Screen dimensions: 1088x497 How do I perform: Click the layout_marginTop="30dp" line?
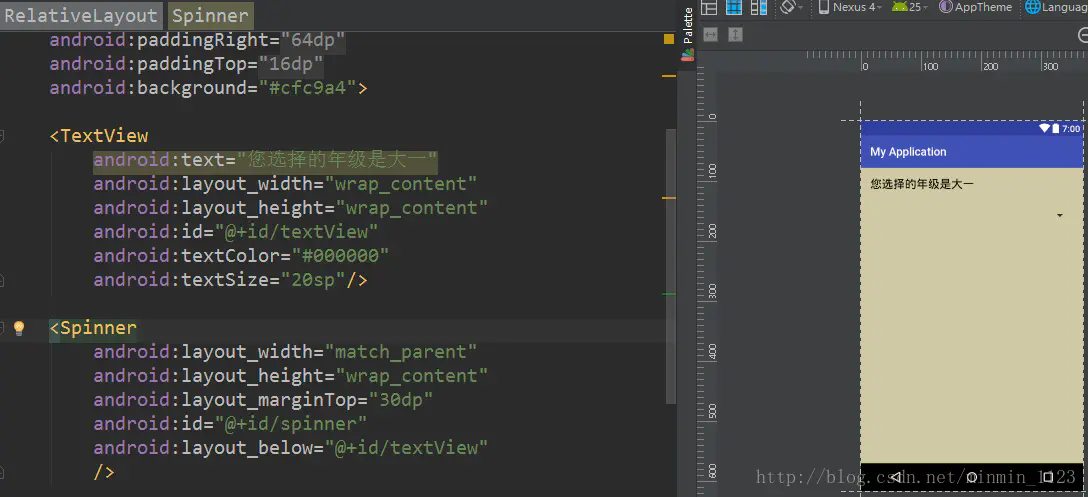(x=264, y=400)
